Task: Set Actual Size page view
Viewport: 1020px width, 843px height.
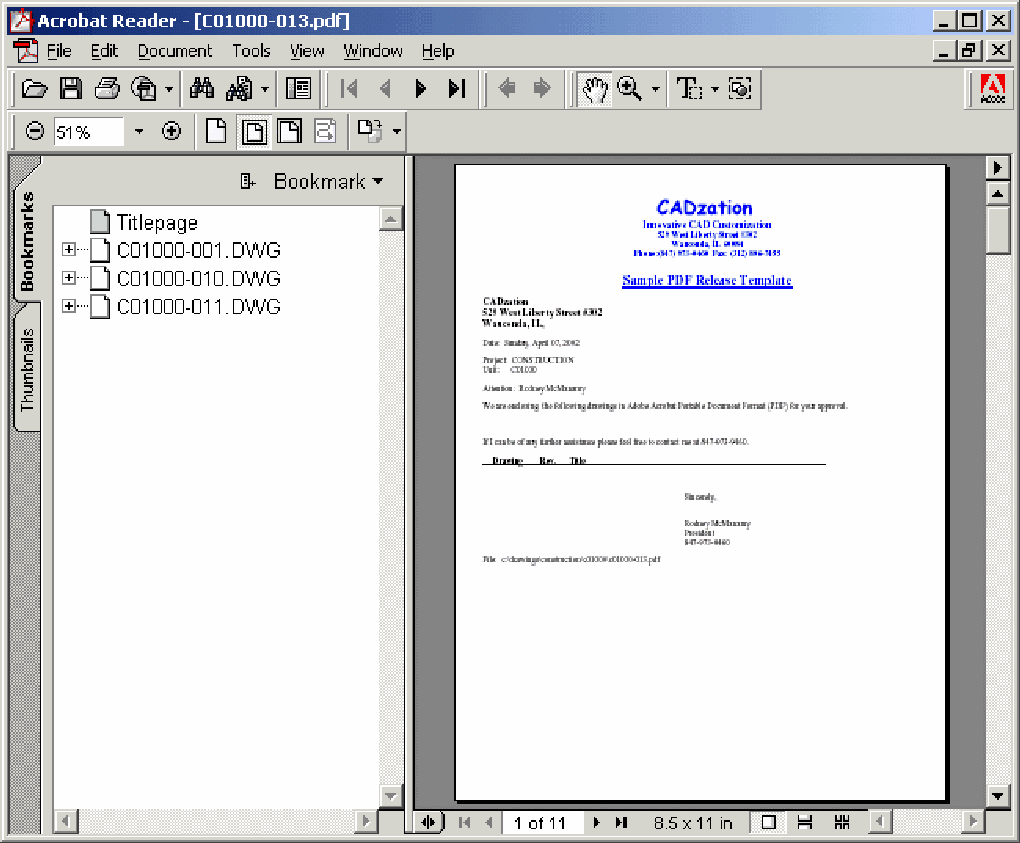Action: (x=216, y=131)
